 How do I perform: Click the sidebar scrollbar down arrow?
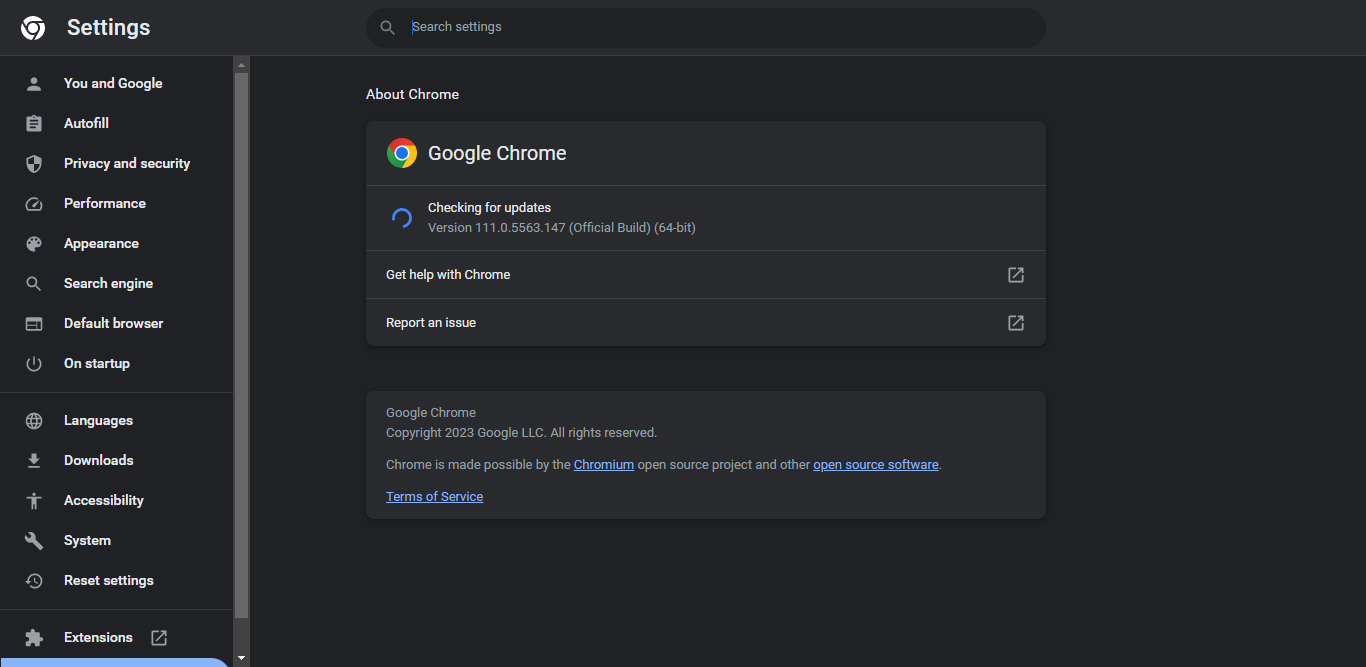[241, 659]
